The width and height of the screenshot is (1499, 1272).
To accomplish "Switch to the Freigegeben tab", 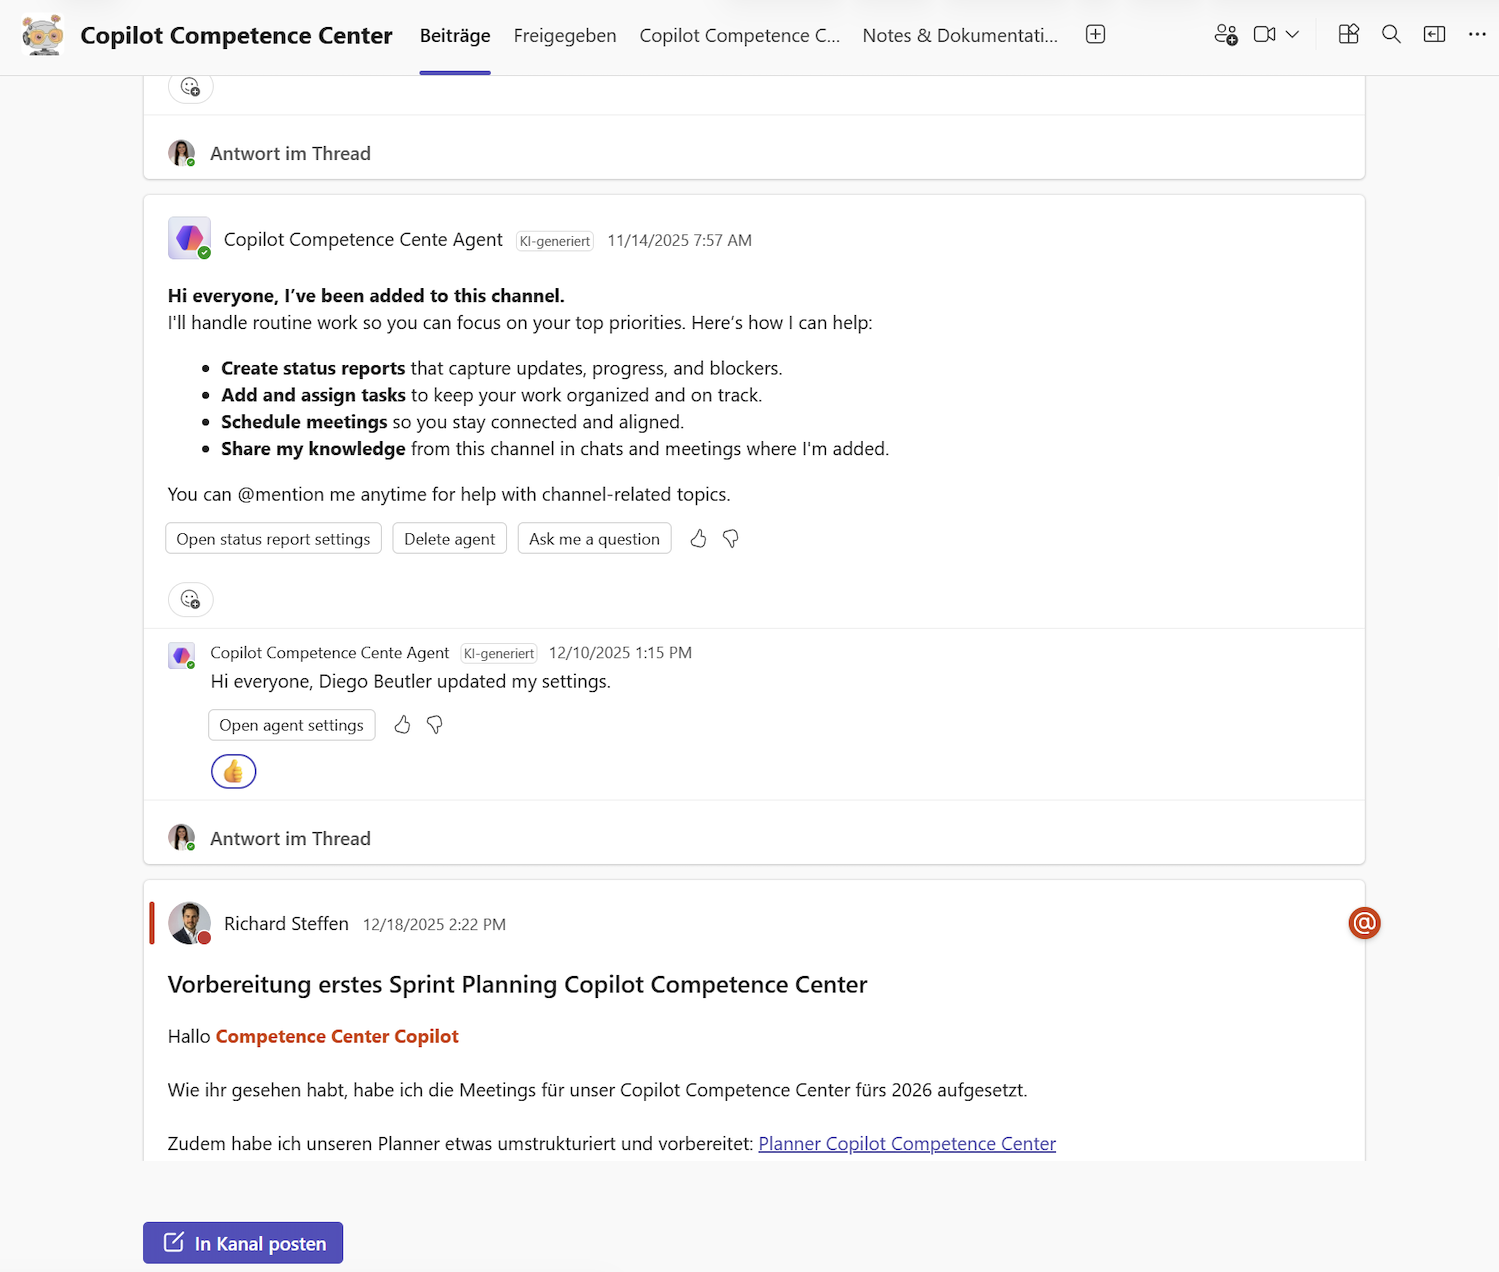I will pos(564,35).
